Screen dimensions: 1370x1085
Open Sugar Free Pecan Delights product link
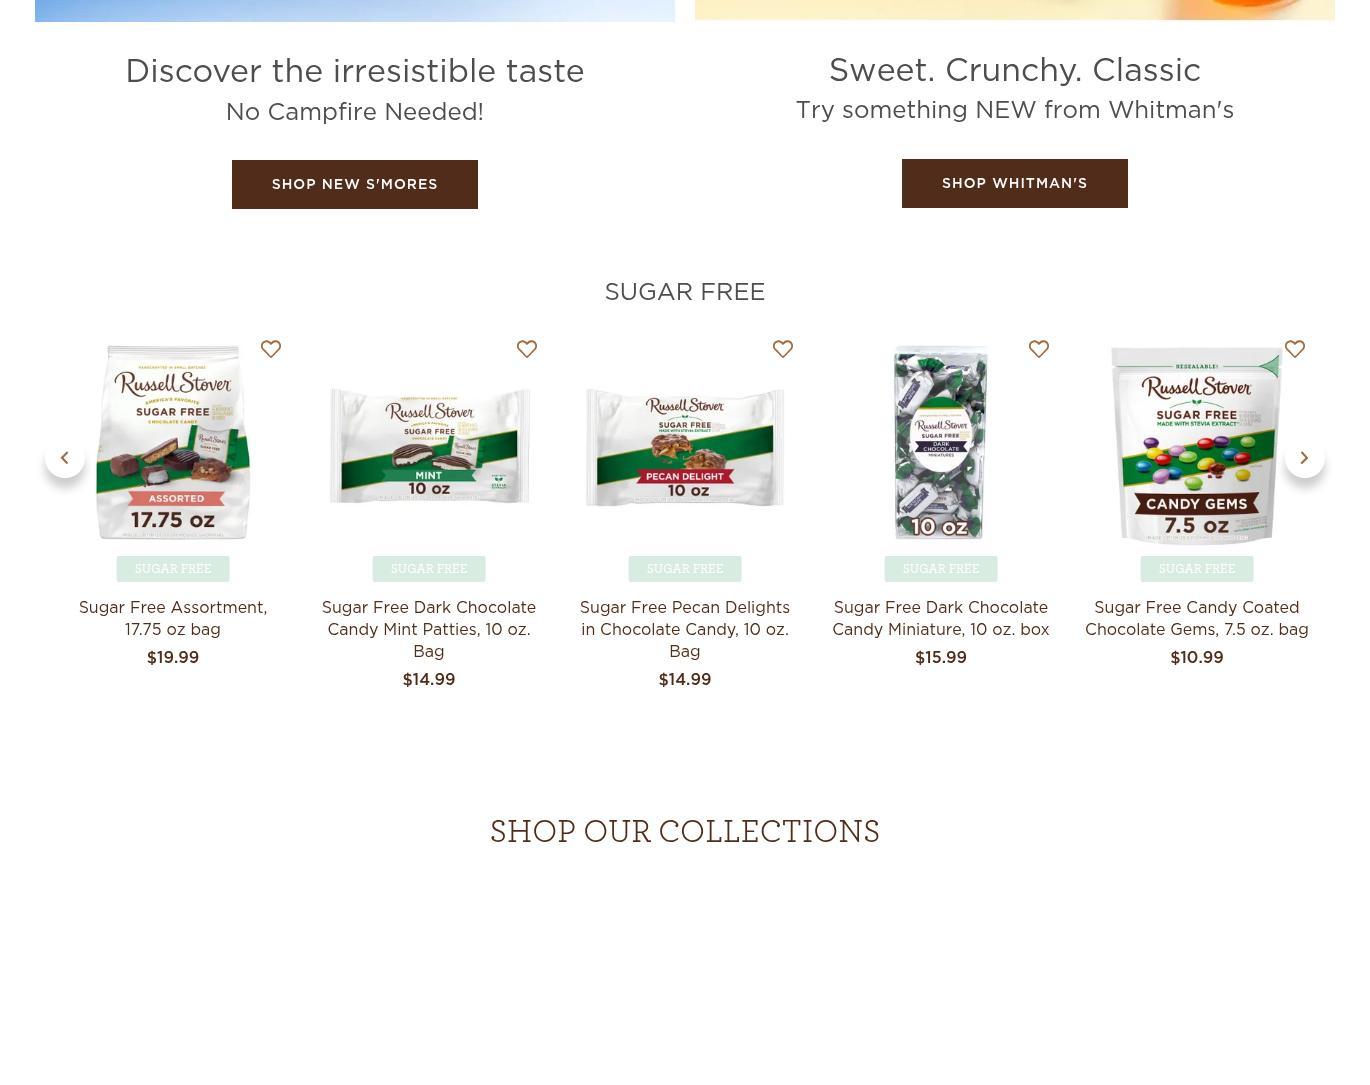685,629
